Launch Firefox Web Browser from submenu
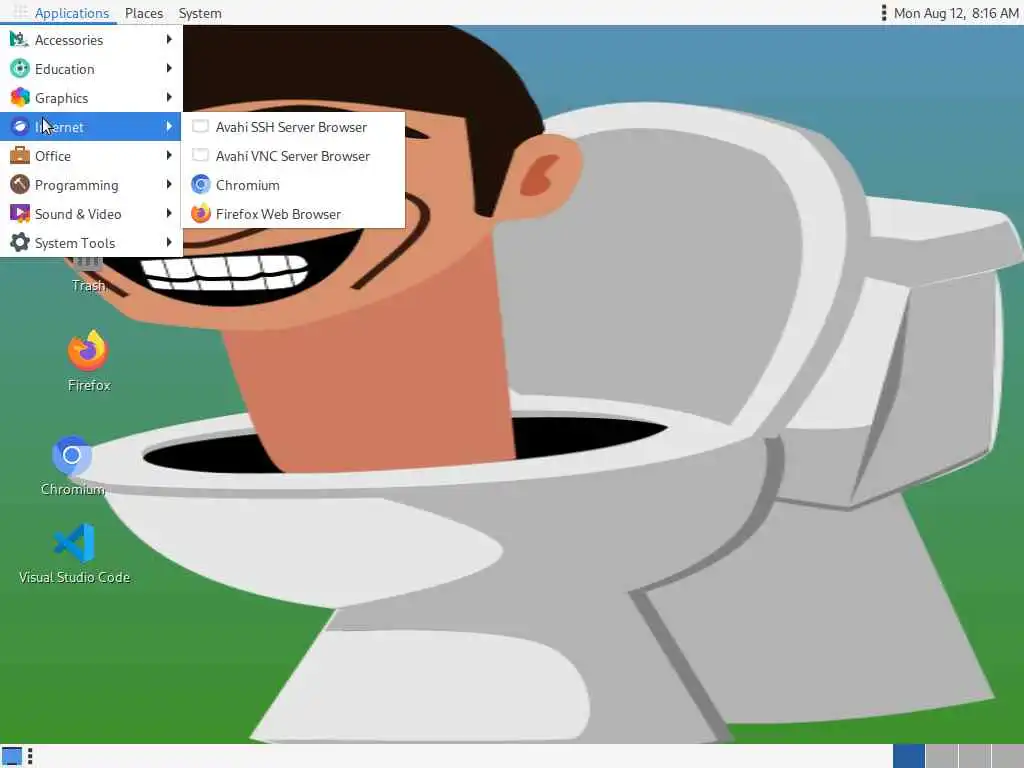This screenshot has width=1024, height=768. (x=293, y=214)
